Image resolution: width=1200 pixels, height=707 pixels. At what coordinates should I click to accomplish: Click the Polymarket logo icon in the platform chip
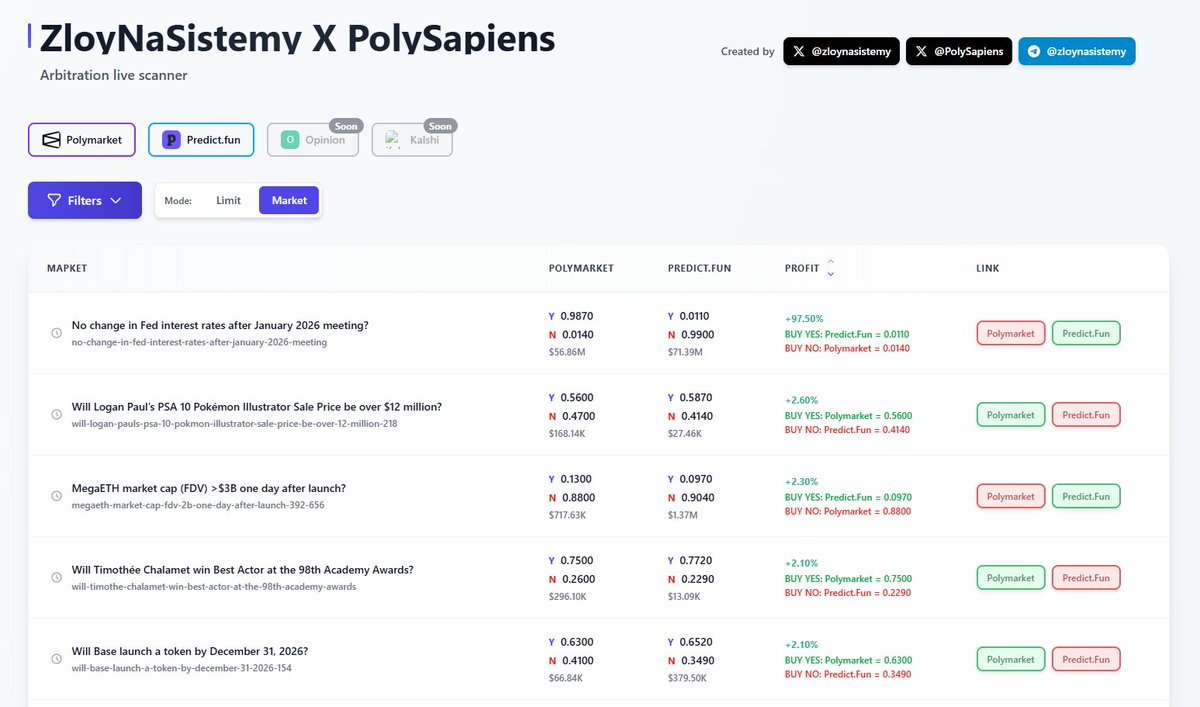click(51, 140)
